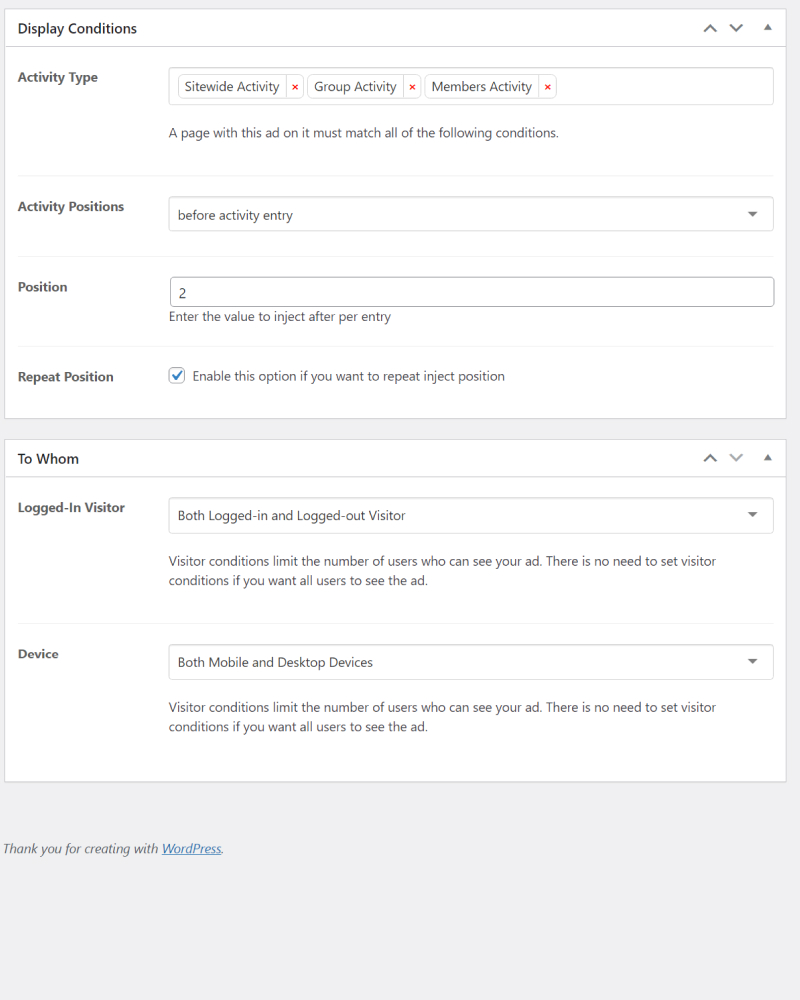This screenshot has width=800, height=1000.
Task: Collapse the To Whom panel
Action: (767, 457)
